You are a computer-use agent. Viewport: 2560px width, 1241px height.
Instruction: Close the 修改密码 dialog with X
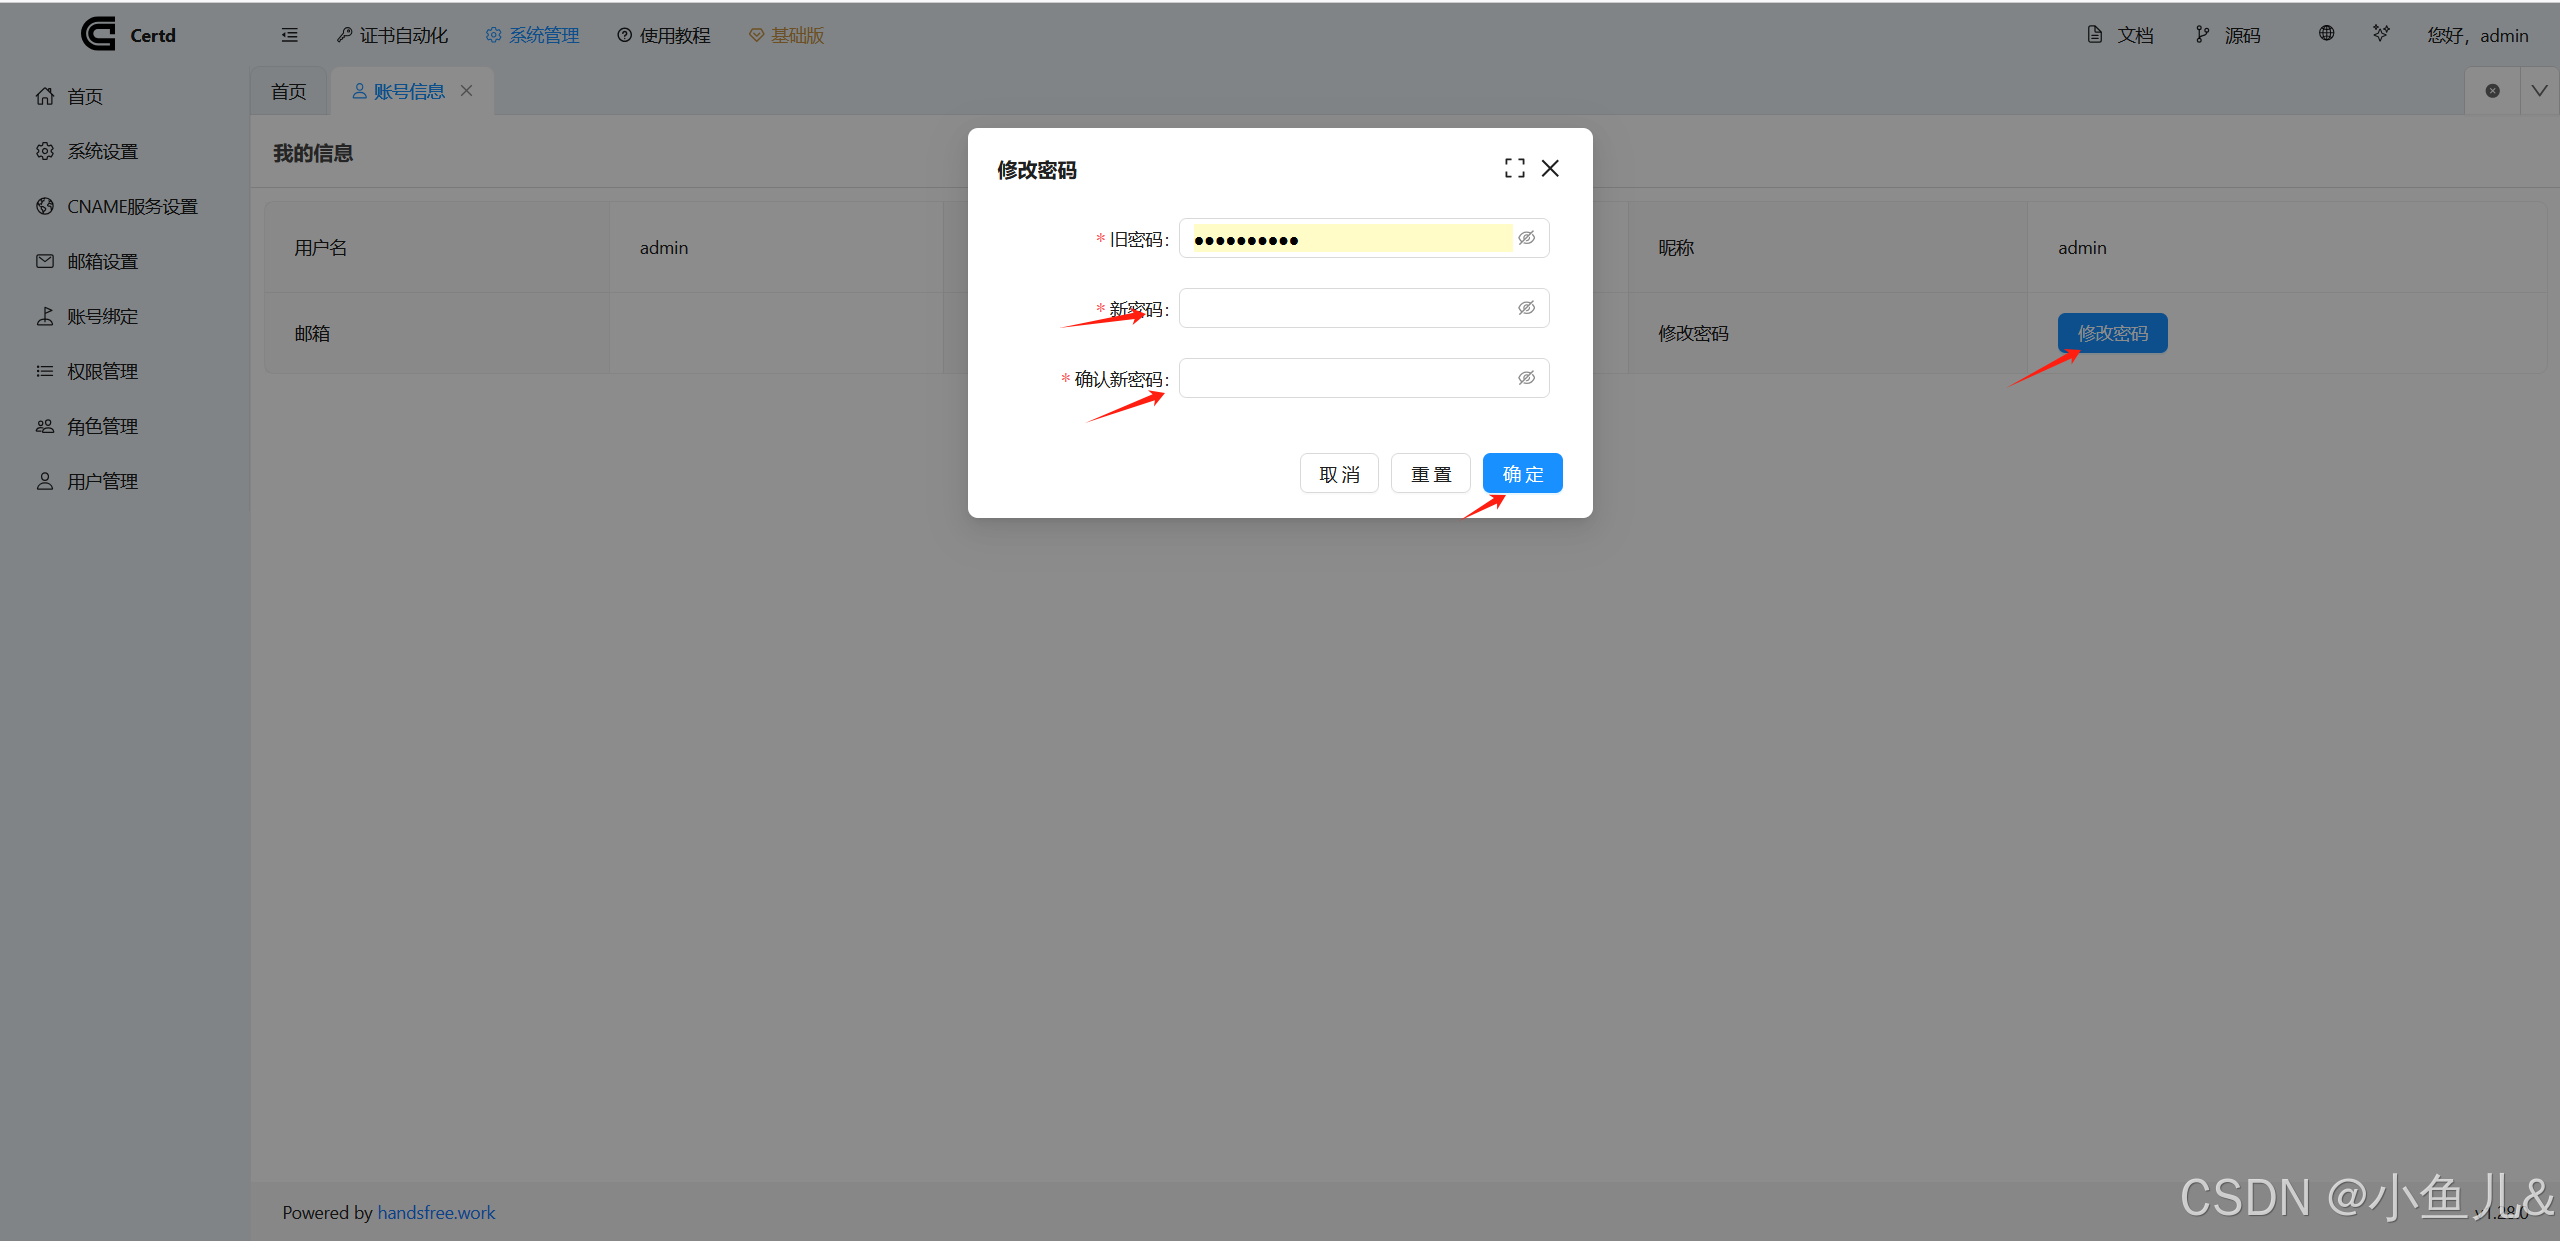[1550, 168]
